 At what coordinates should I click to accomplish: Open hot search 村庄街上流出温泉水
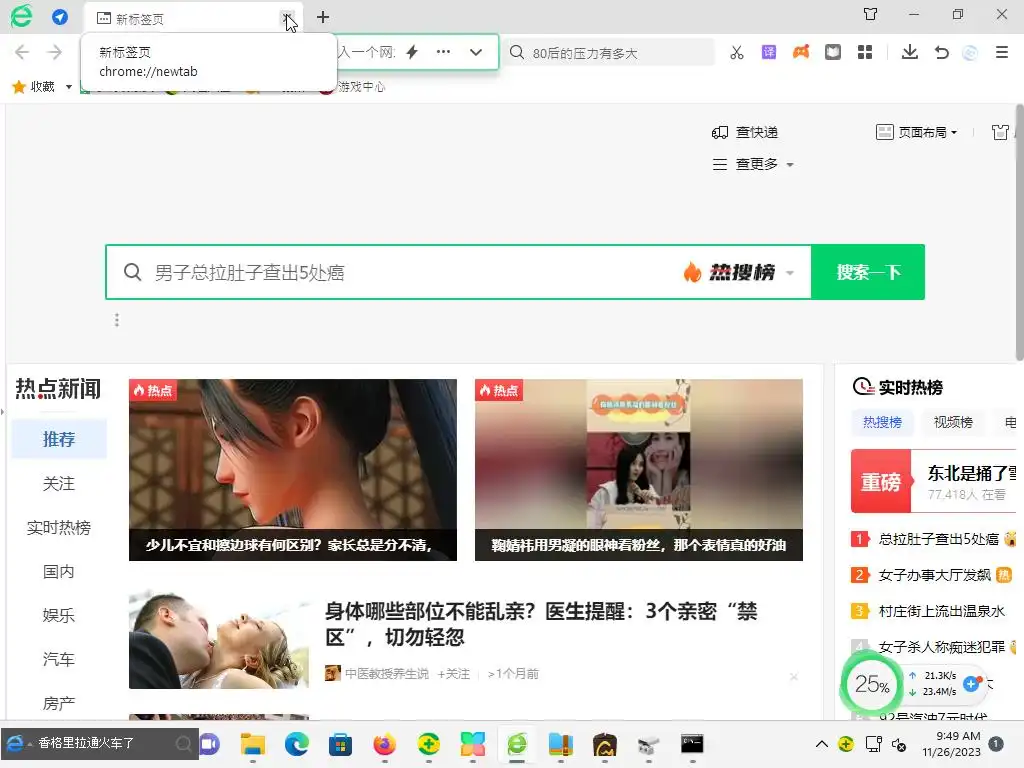click(941, 611)
